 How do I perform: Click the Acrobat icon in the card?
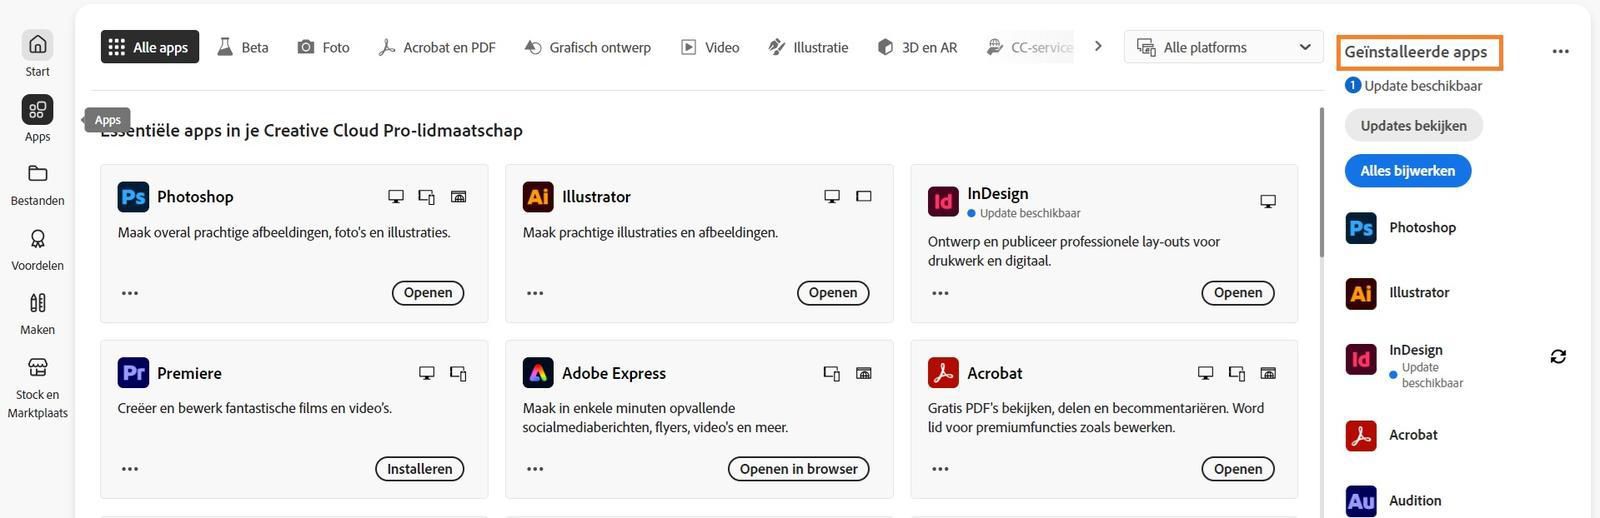point(943,373)
